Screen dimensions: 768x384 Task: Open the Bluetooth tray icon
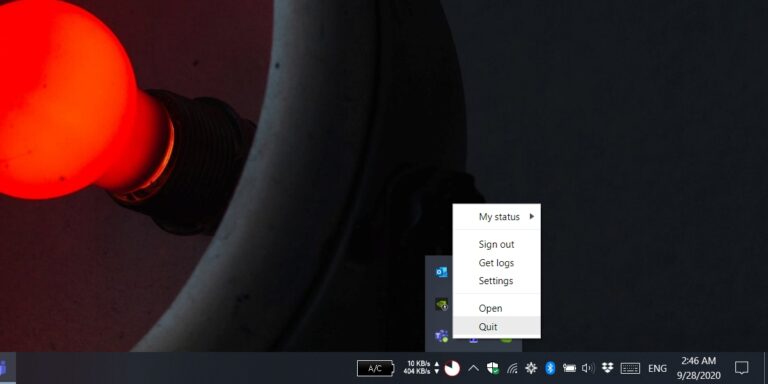(550, 368)
